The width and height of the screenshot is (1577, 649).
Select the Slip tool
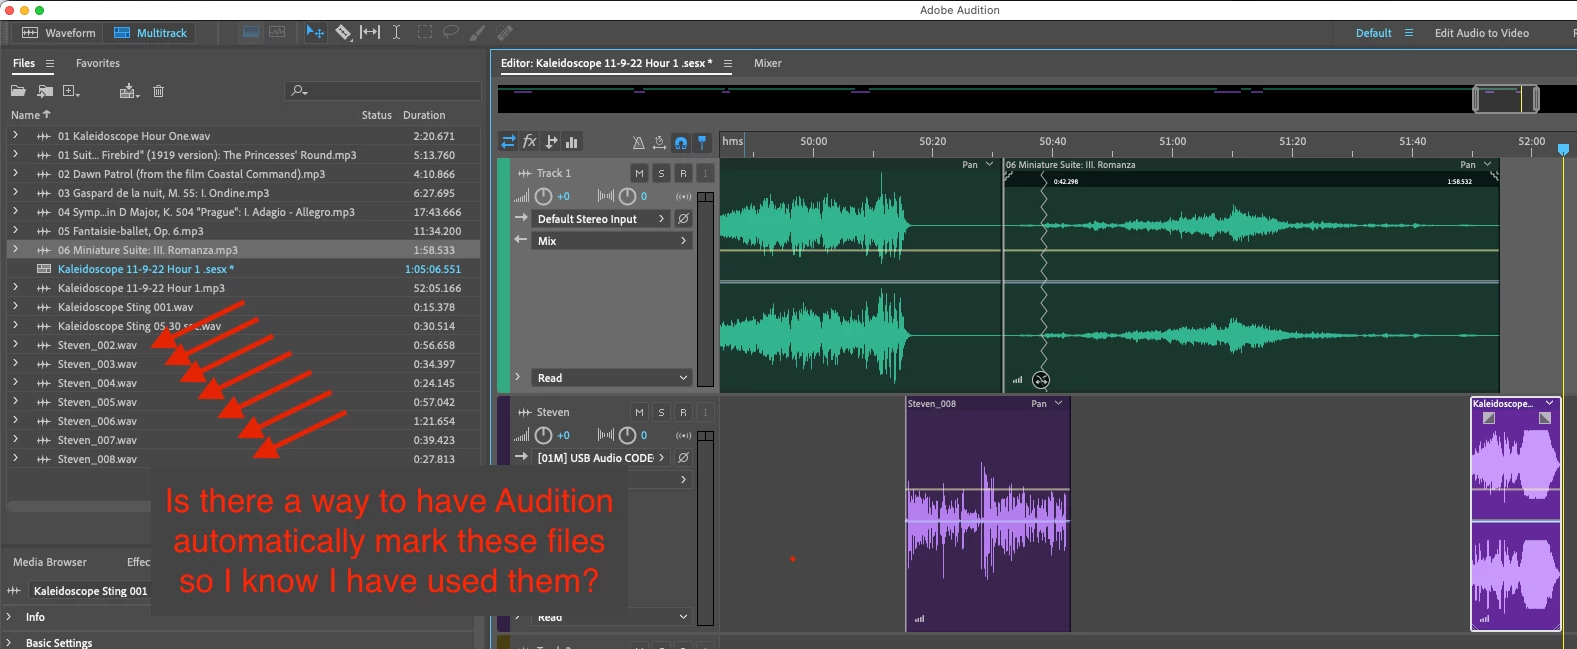pos(370,32)
